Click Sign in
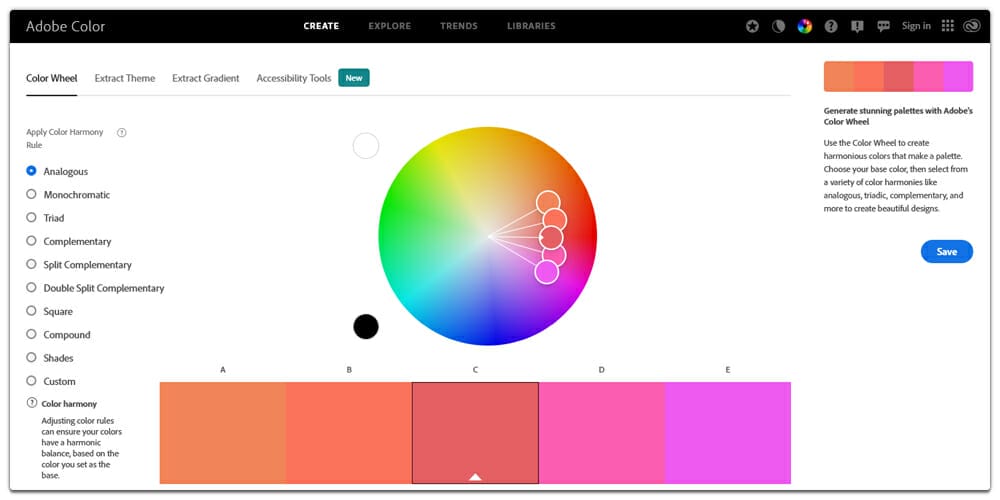 [x=916, y=26]
